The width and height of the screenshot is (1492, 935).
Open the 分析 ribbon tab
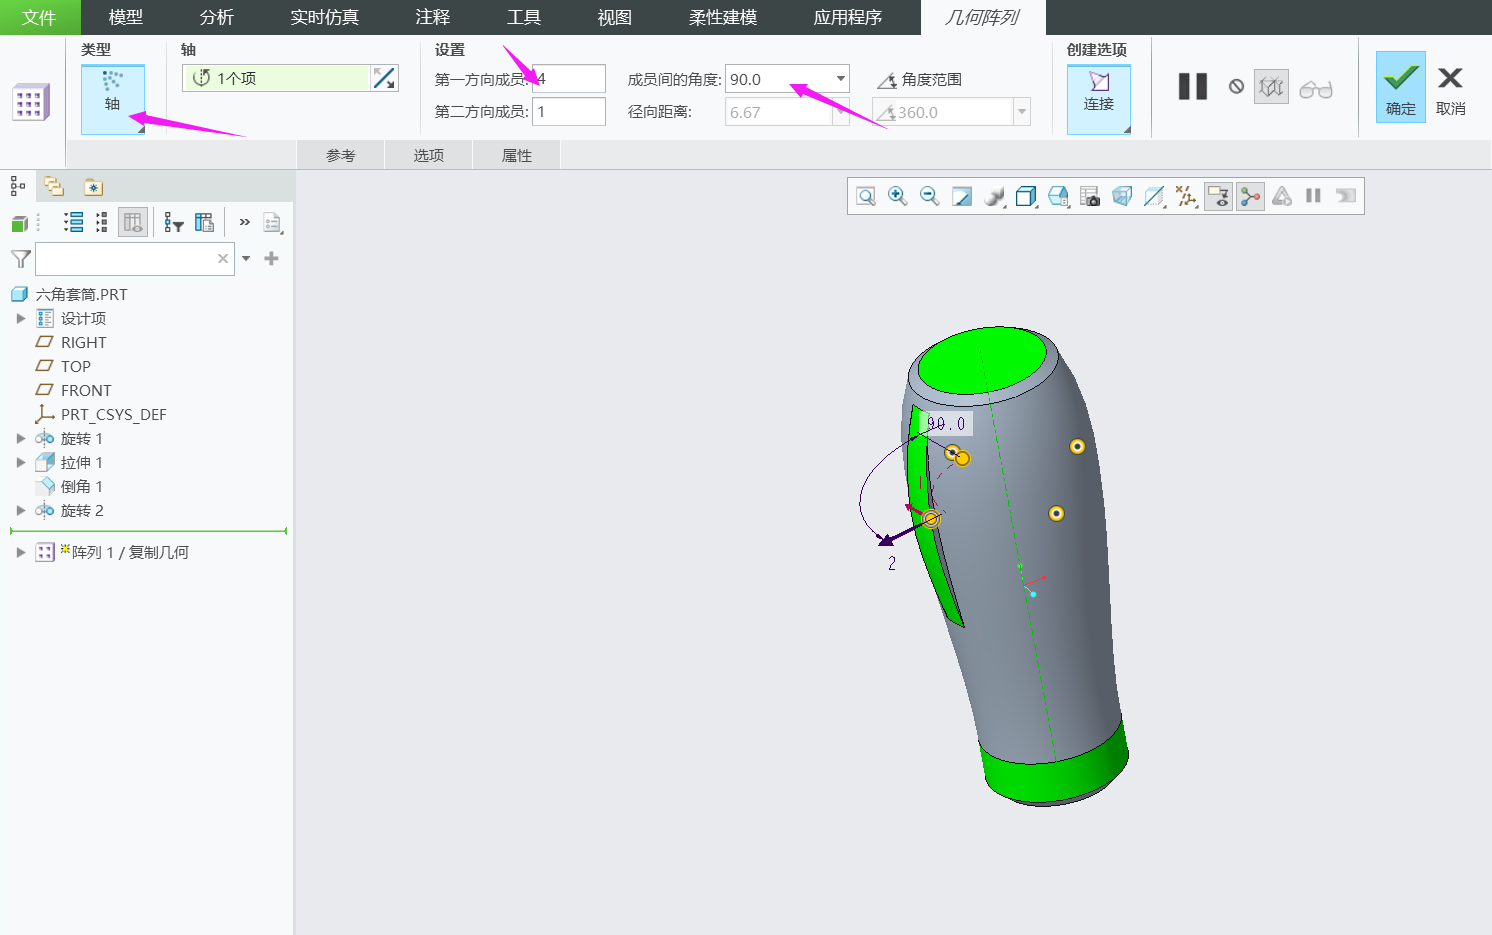[x=216, y=17]
